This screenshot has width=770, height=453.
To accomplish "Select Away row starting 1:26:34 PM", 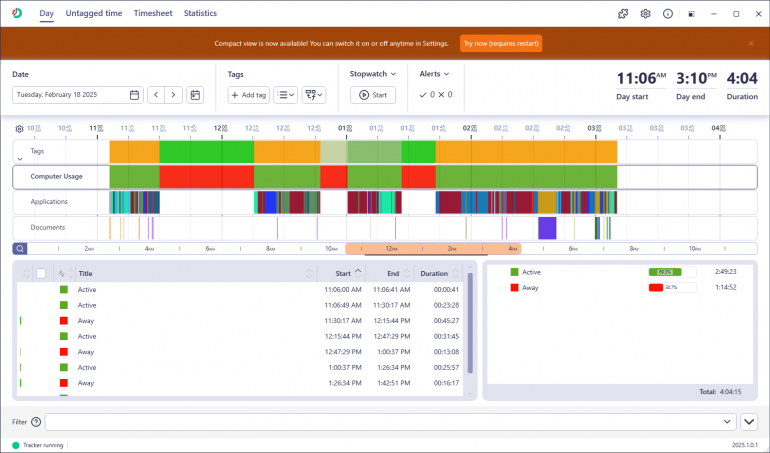I will point(240,383).
